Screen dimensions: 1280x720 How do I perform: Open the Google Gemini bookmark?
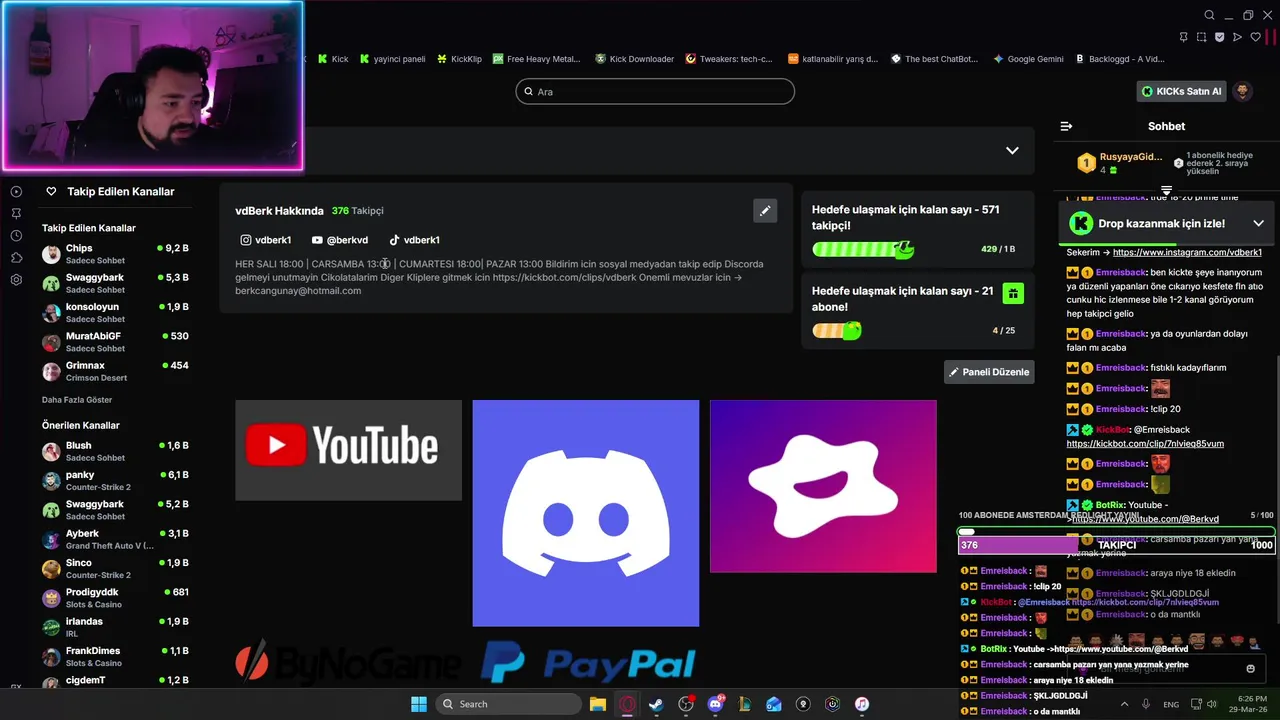[x=1028, y=59]
